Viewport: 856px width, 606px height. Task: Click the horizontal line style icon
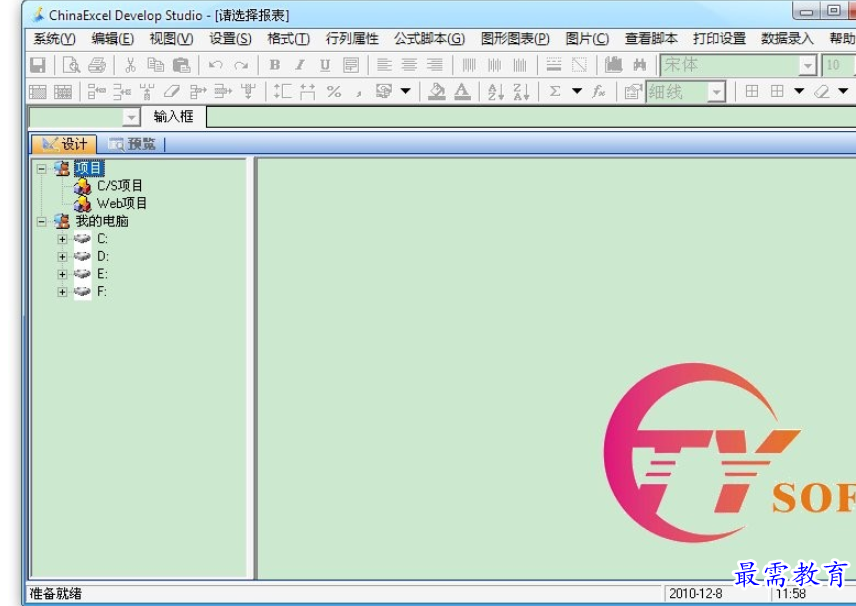point(554,65)
